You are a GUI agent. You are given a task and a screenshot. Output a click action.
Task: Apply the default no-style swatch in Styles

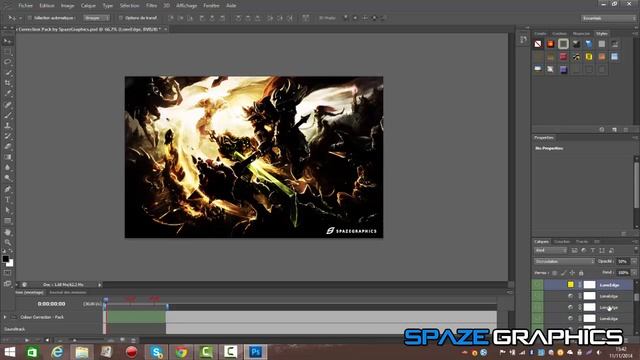coord(538,44)
